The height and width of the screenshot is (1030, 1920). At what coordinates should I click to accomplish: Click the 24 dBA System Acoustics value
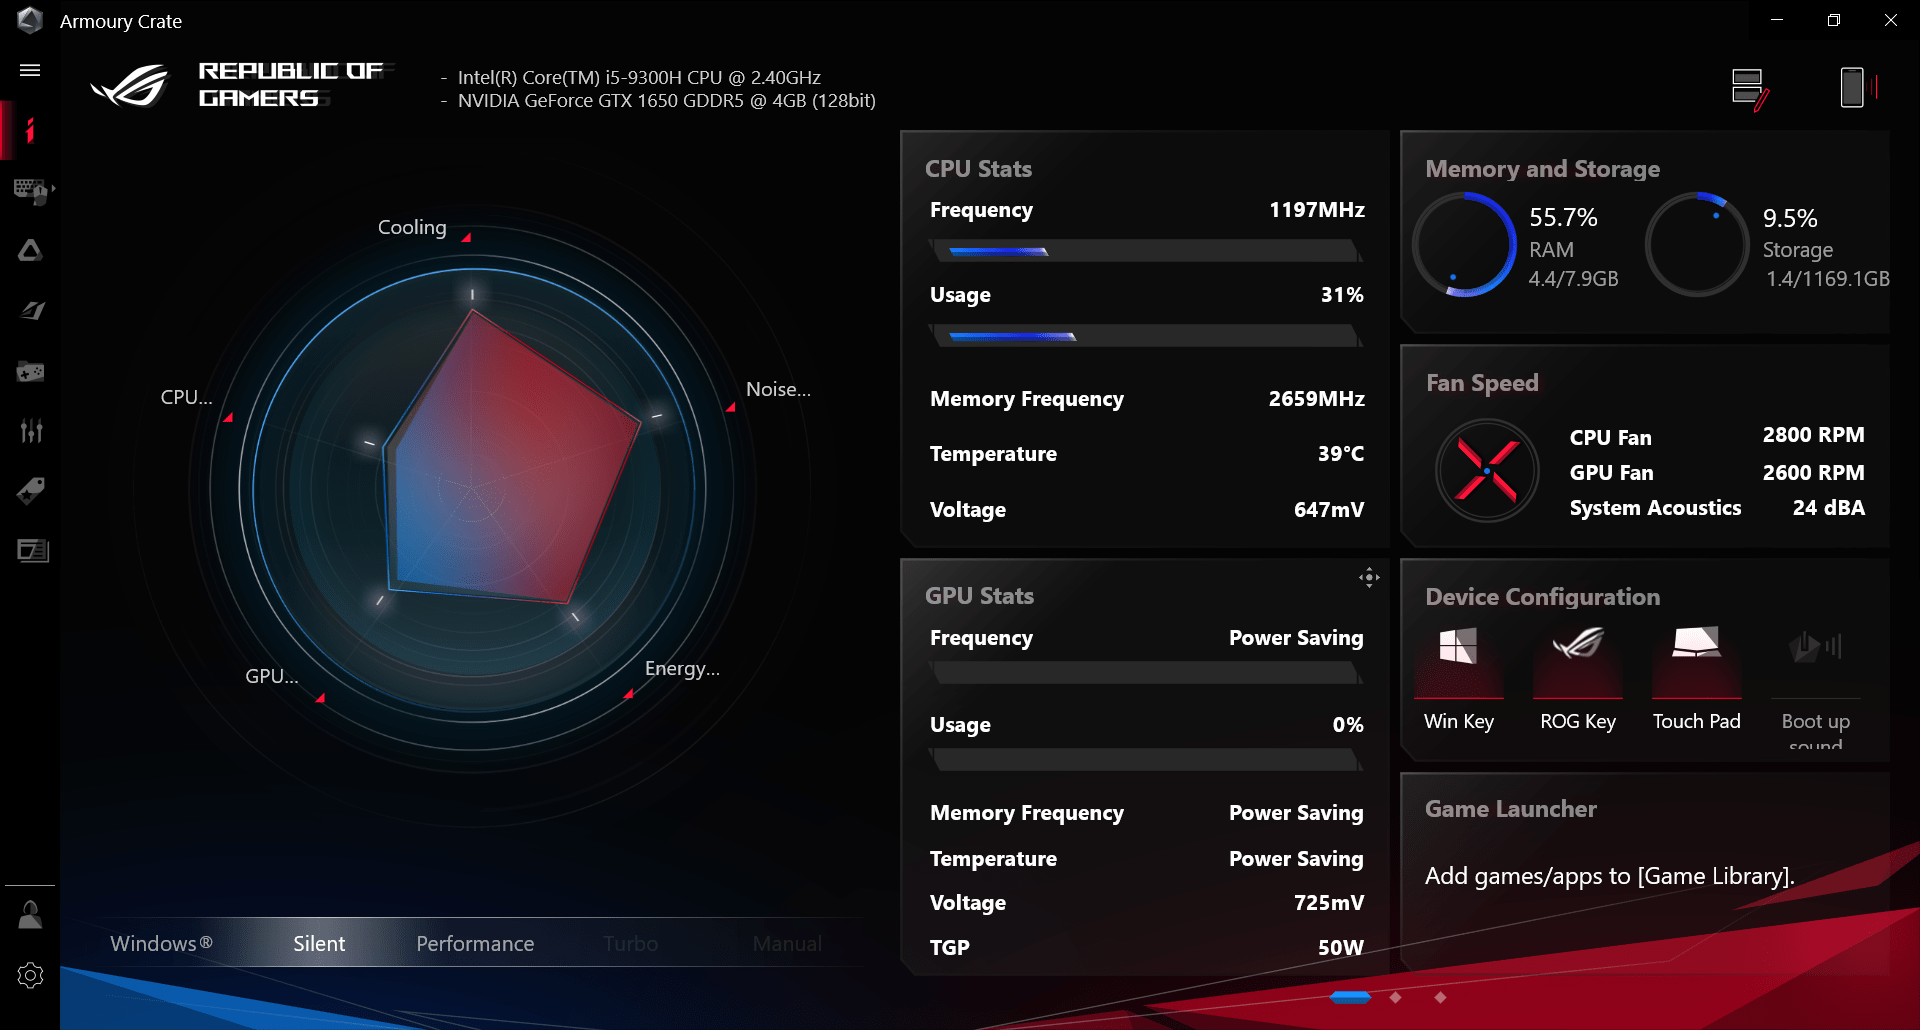1828,508
